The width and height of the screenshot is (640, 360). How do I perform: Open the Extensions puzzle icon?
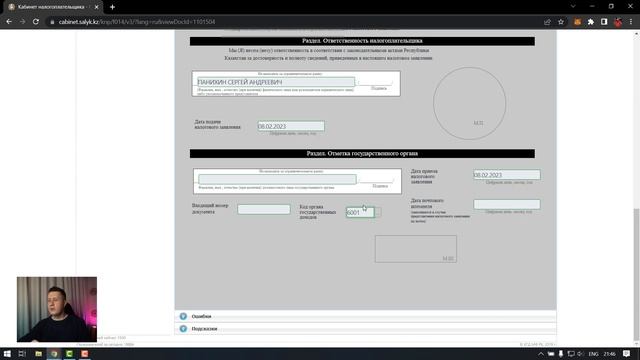click(x=591, y=22)
